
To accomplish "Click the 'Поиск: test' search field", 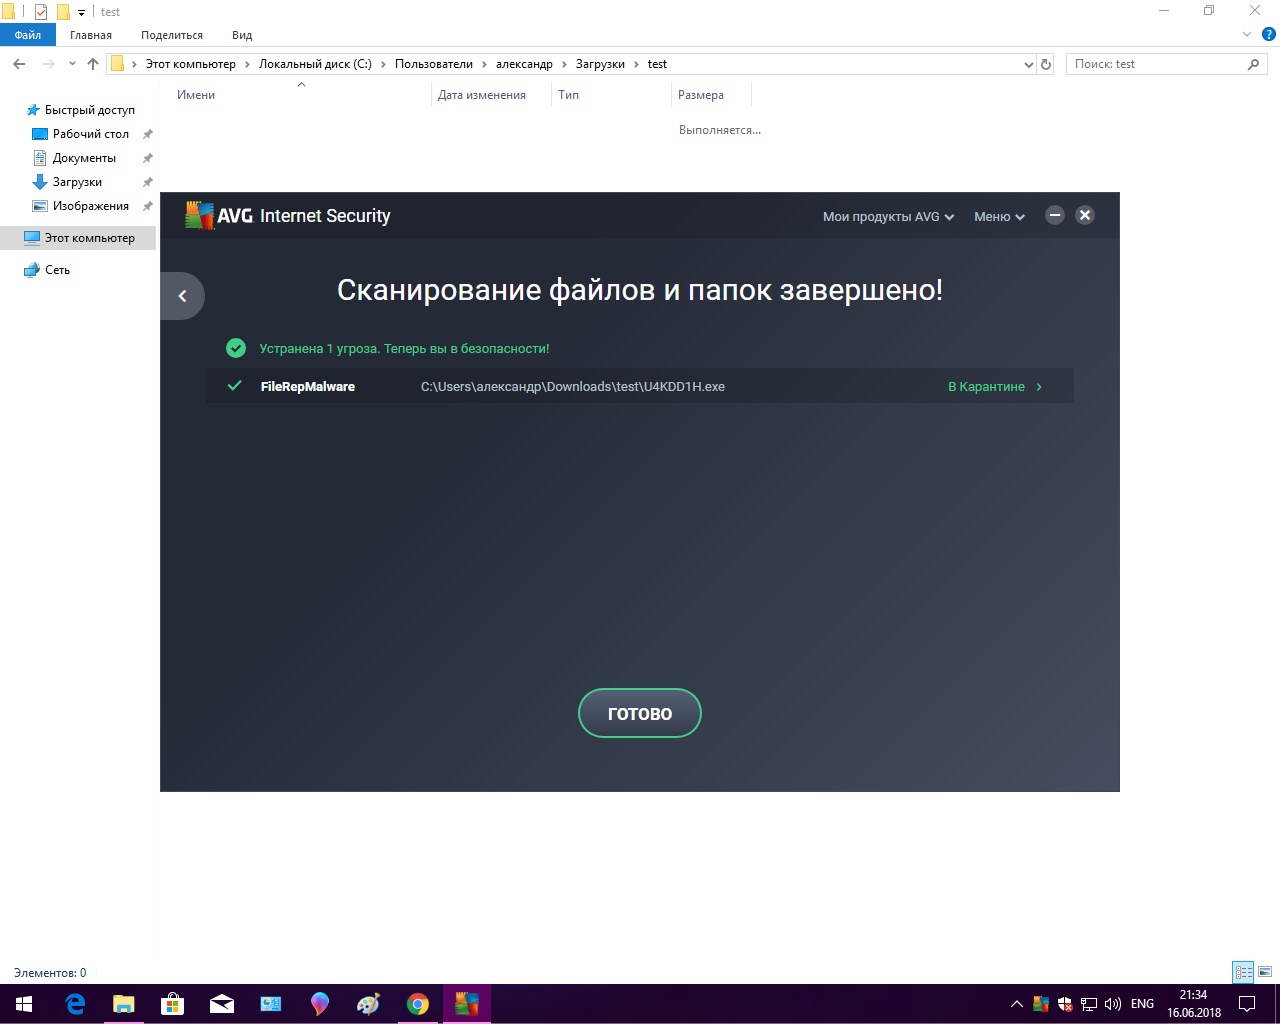I will pos(1156,64).
